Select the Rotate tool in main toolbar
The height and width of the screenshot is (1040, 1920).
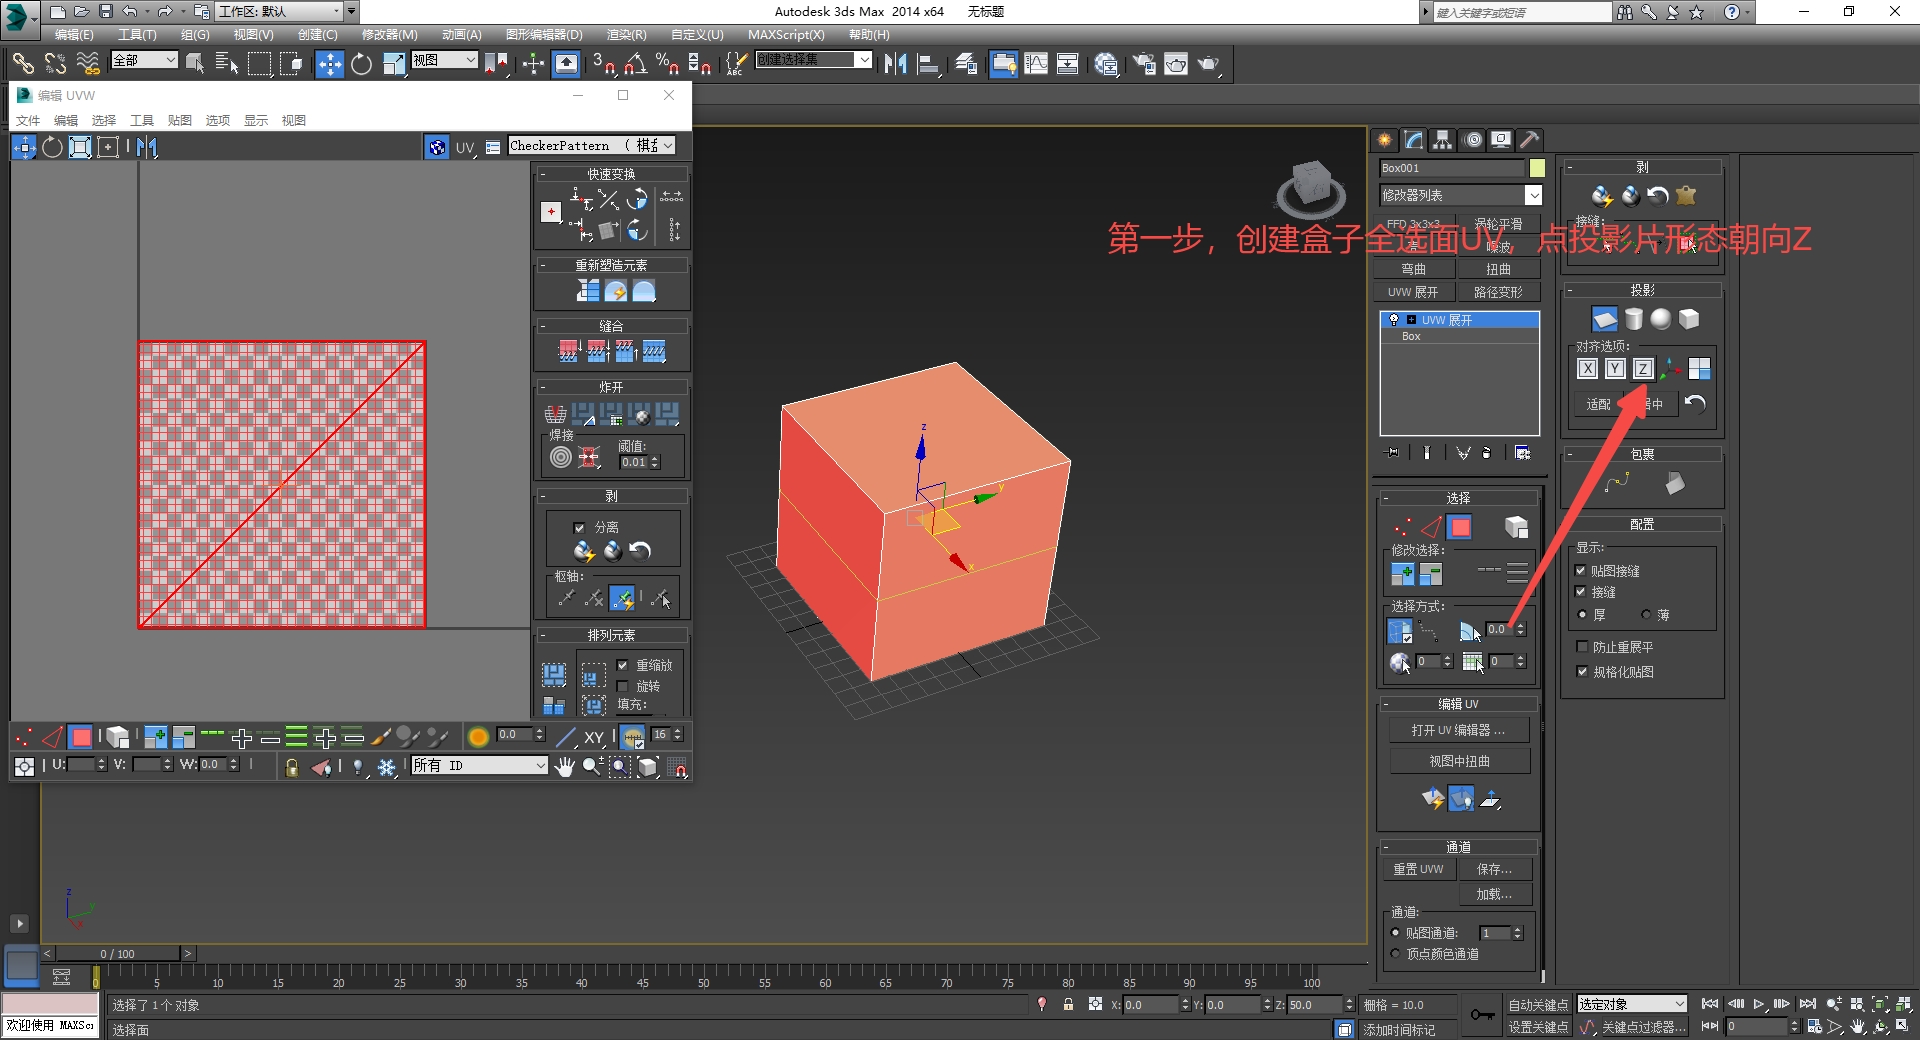pos(361,64)
